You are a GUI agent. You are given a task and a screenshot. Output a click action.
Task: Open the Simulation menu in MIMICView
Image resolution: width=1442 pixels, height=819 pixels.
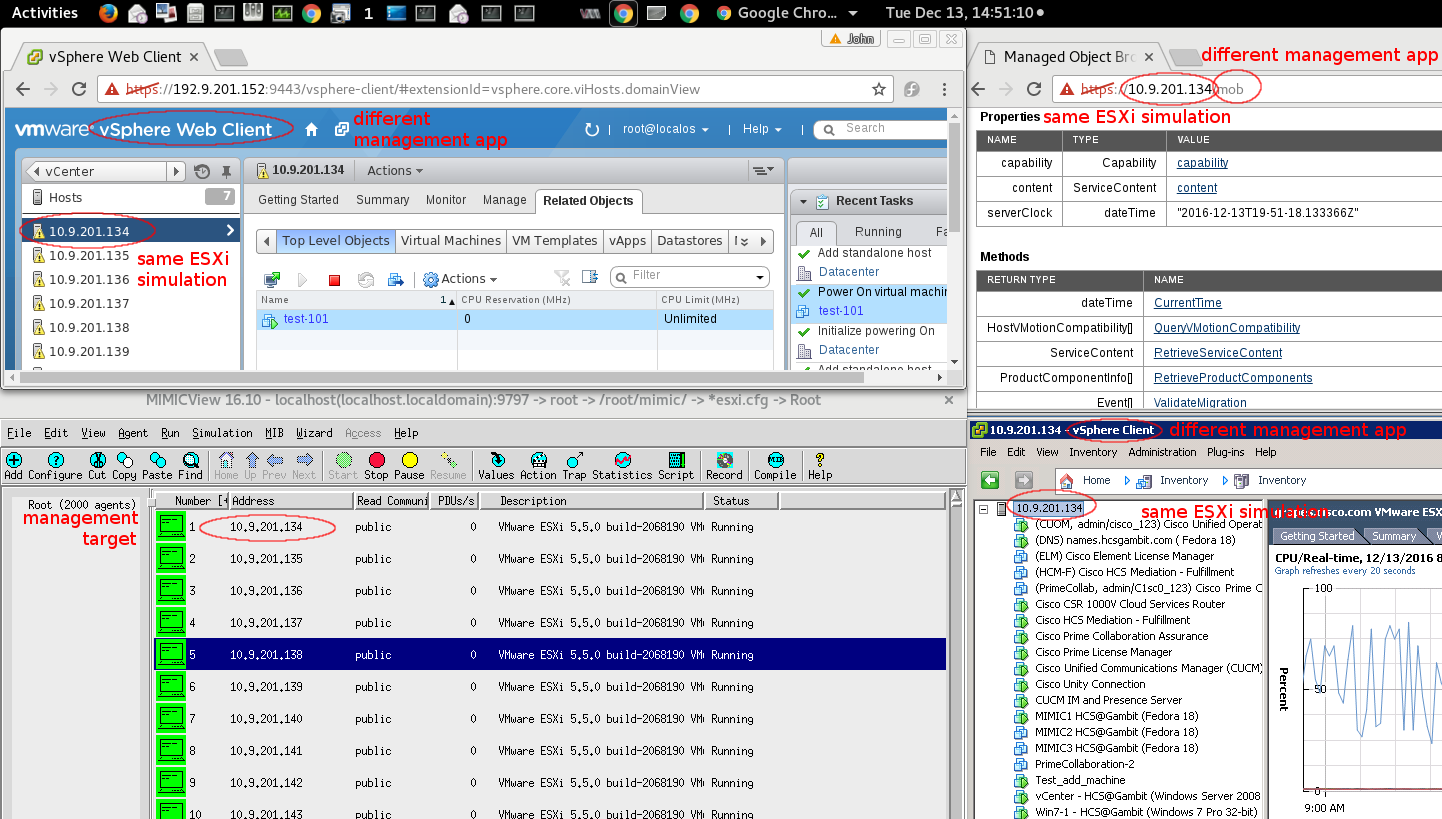pyautogui.click(x=222, y=433)
